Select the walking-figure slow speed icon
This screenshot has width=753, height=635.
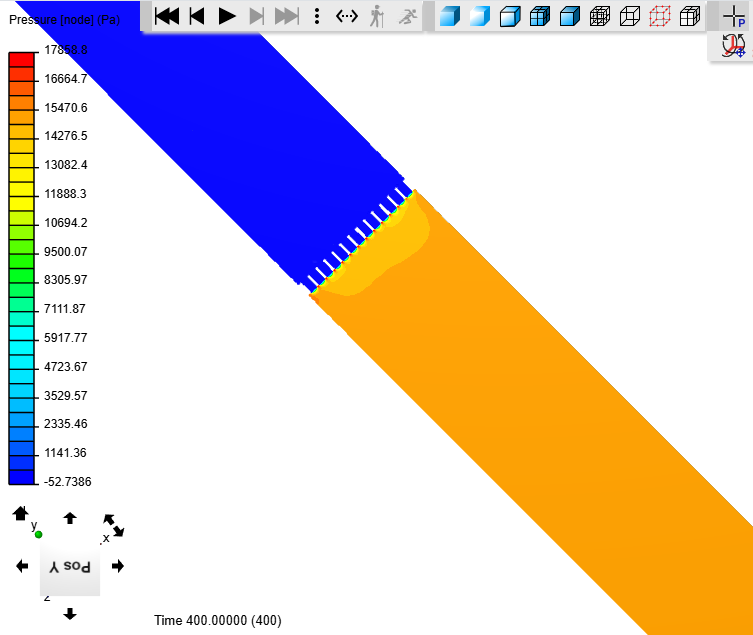tap(377, 16)
